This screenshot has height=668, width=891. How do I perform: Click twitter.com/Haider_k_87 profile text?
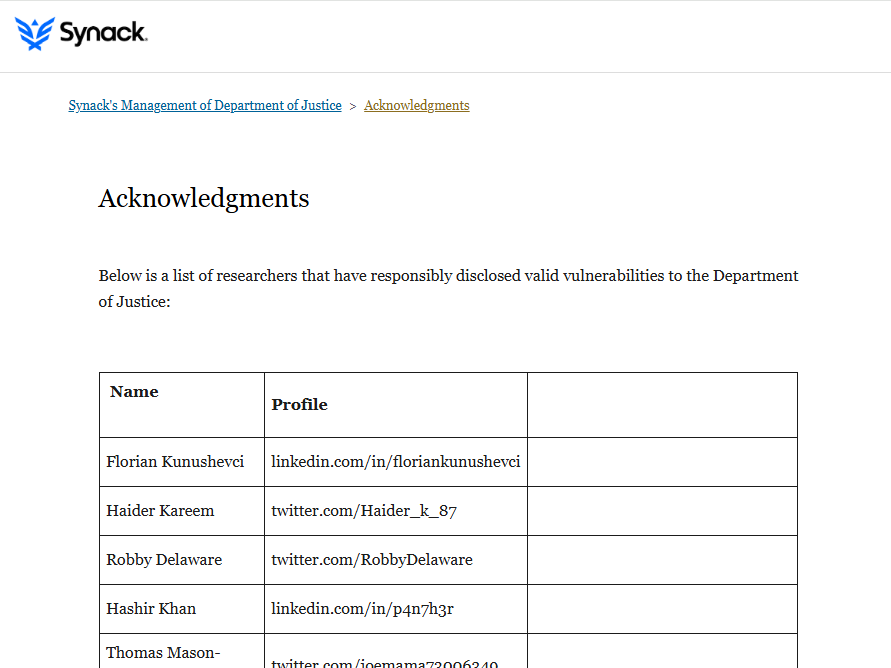pyautogui.click(x=364, y=511)
